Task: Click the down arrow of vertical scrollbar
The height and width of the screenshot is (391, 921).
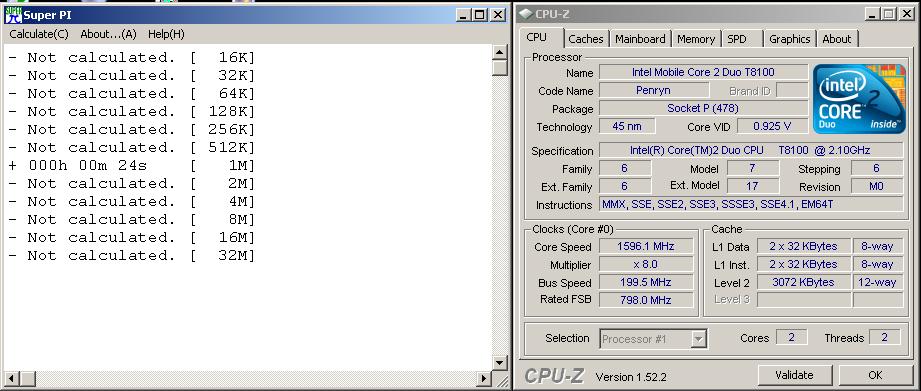Action: tap(500, 363)
